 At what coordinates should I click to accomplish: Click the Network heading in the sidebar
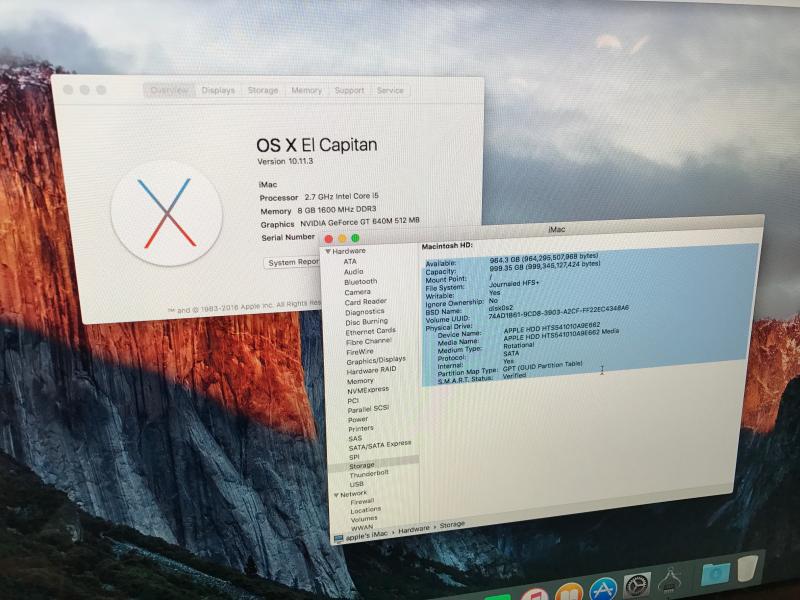point(353,494)
